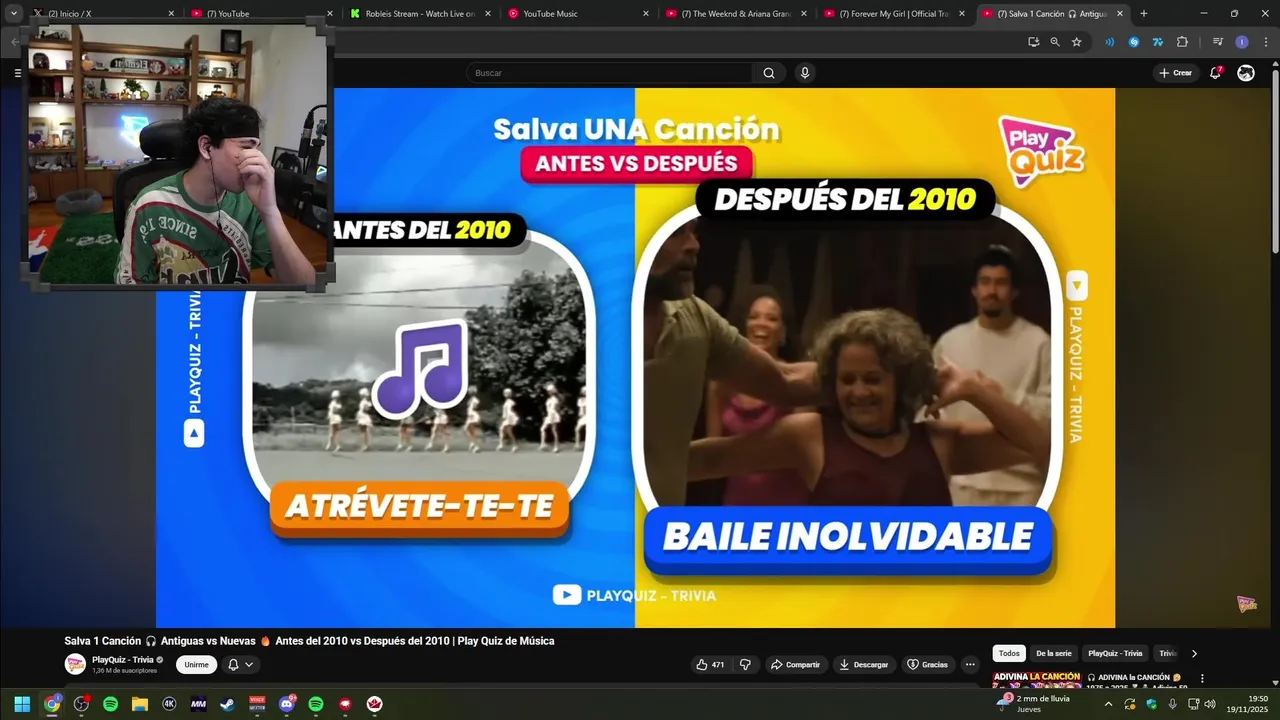1280x720 pixels.
Task: Close the Salva 1 Canción tab
Action: coord(1120,14)
